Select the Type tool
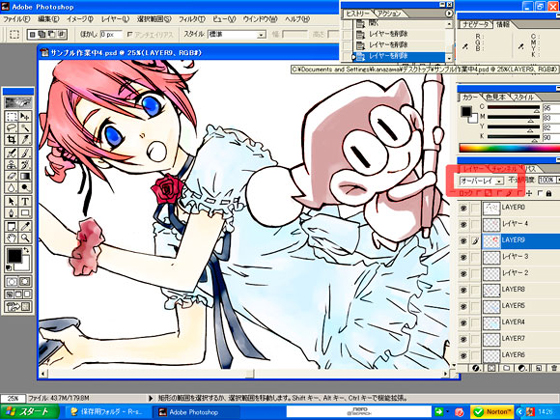Image resolution: width=560 pixels, height=420 pixels. [x=25, y=201]
